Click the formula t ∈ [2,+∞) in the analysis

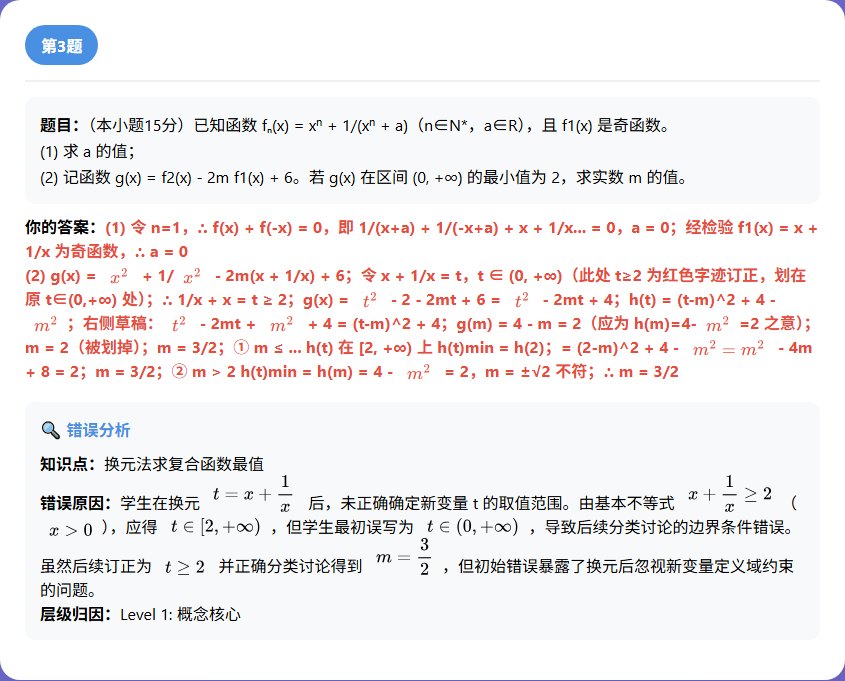216,526
